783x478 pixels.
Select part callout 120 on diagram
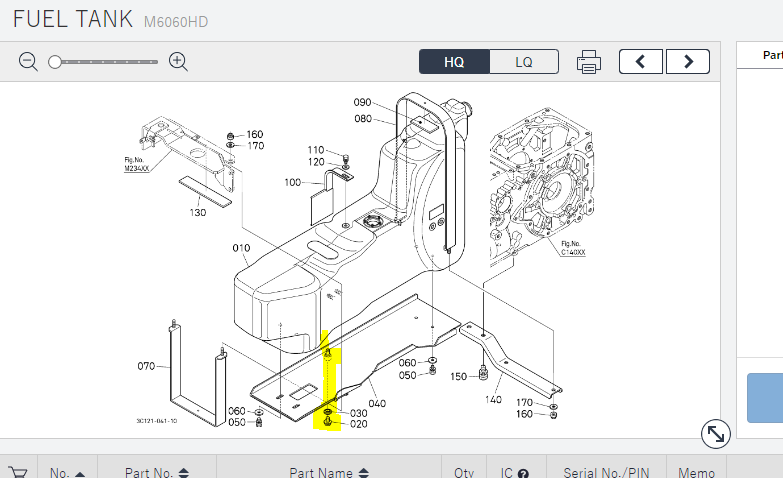[316, 162]
